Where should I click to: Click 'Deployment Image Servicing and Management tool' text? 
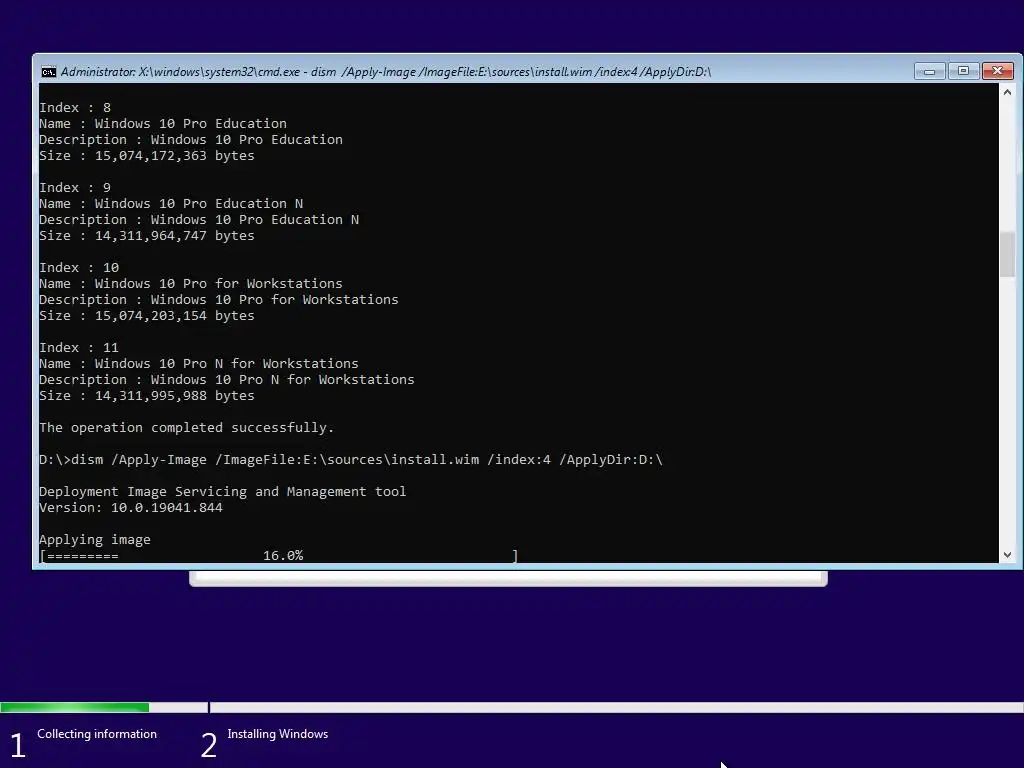pyautogui.click(x=223, y=492)
